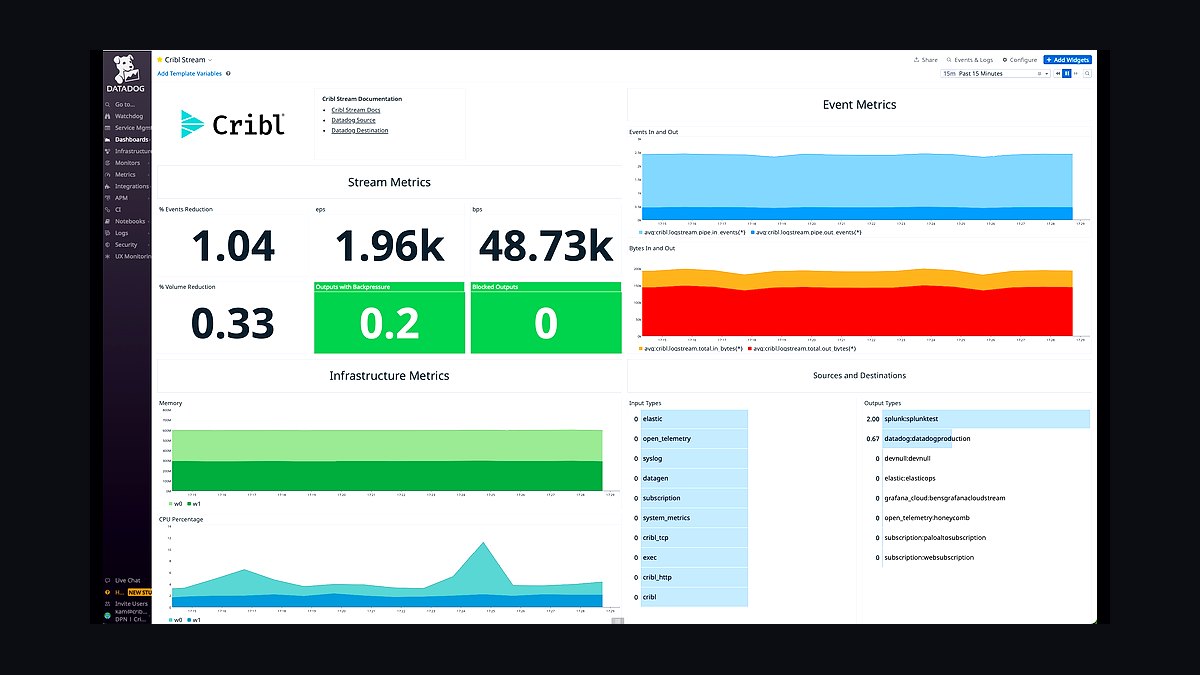The height and width of the screenshot is (675, 1200).
Task: Click the datadog:datadogproduction output row
Action: coord(977,439)
